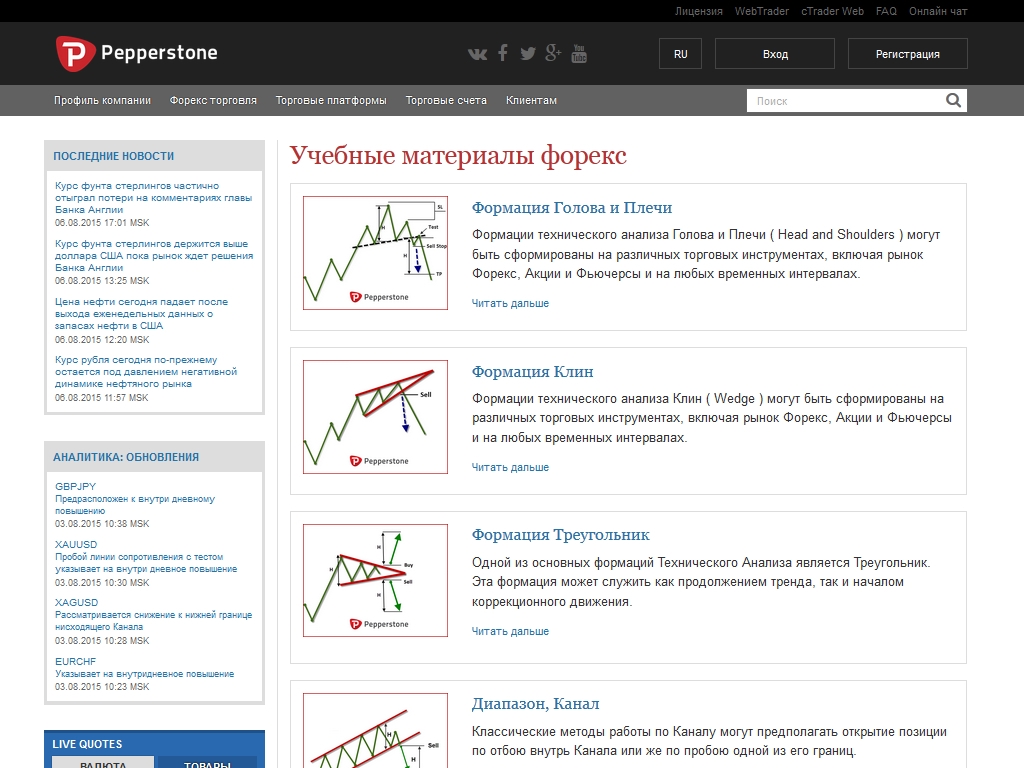The image size is (1024, 768).
Task: Expand the Торговые платформы menu
Action: coord(331,100)
